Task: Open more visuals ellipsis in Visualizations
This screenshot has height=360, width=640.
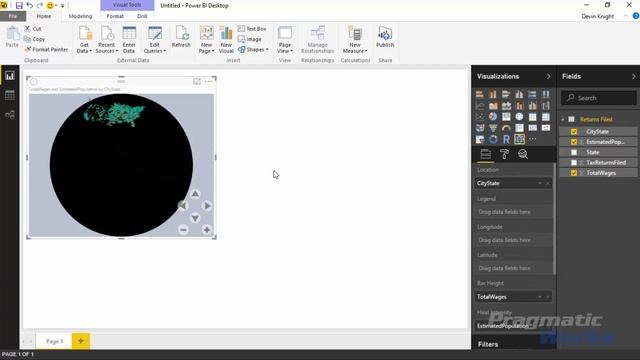Action: coord(533,139)
